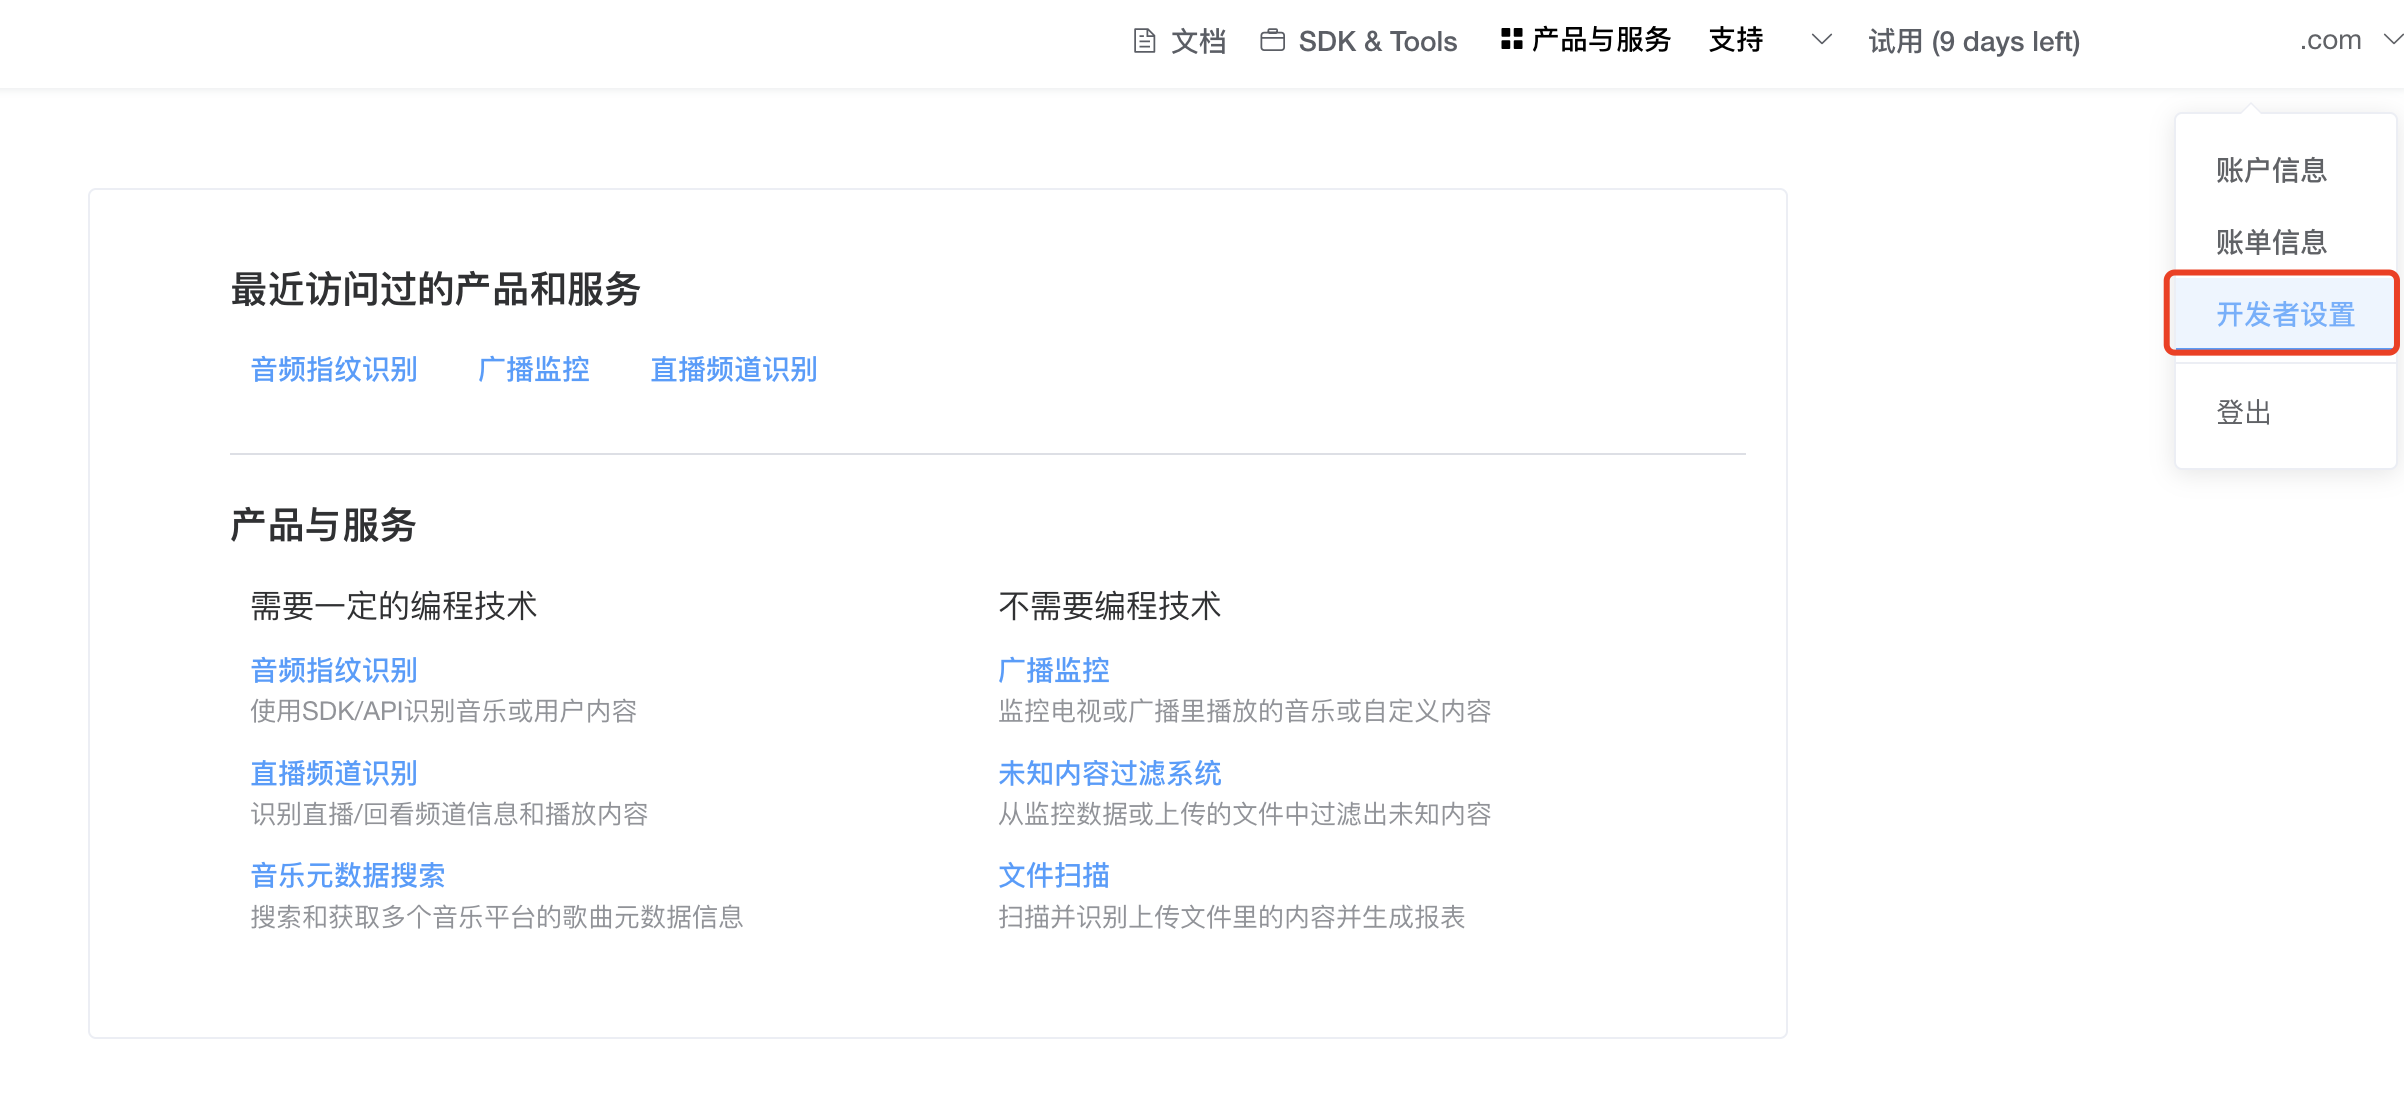Click subheading 不需要编程技术

1110,606
